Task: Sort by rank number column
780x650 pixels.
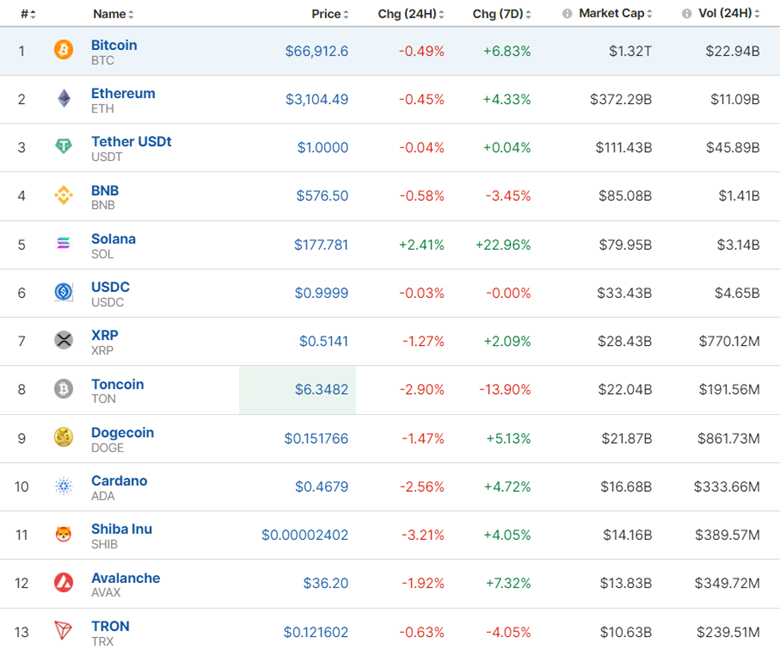Action: pos(28,14)
